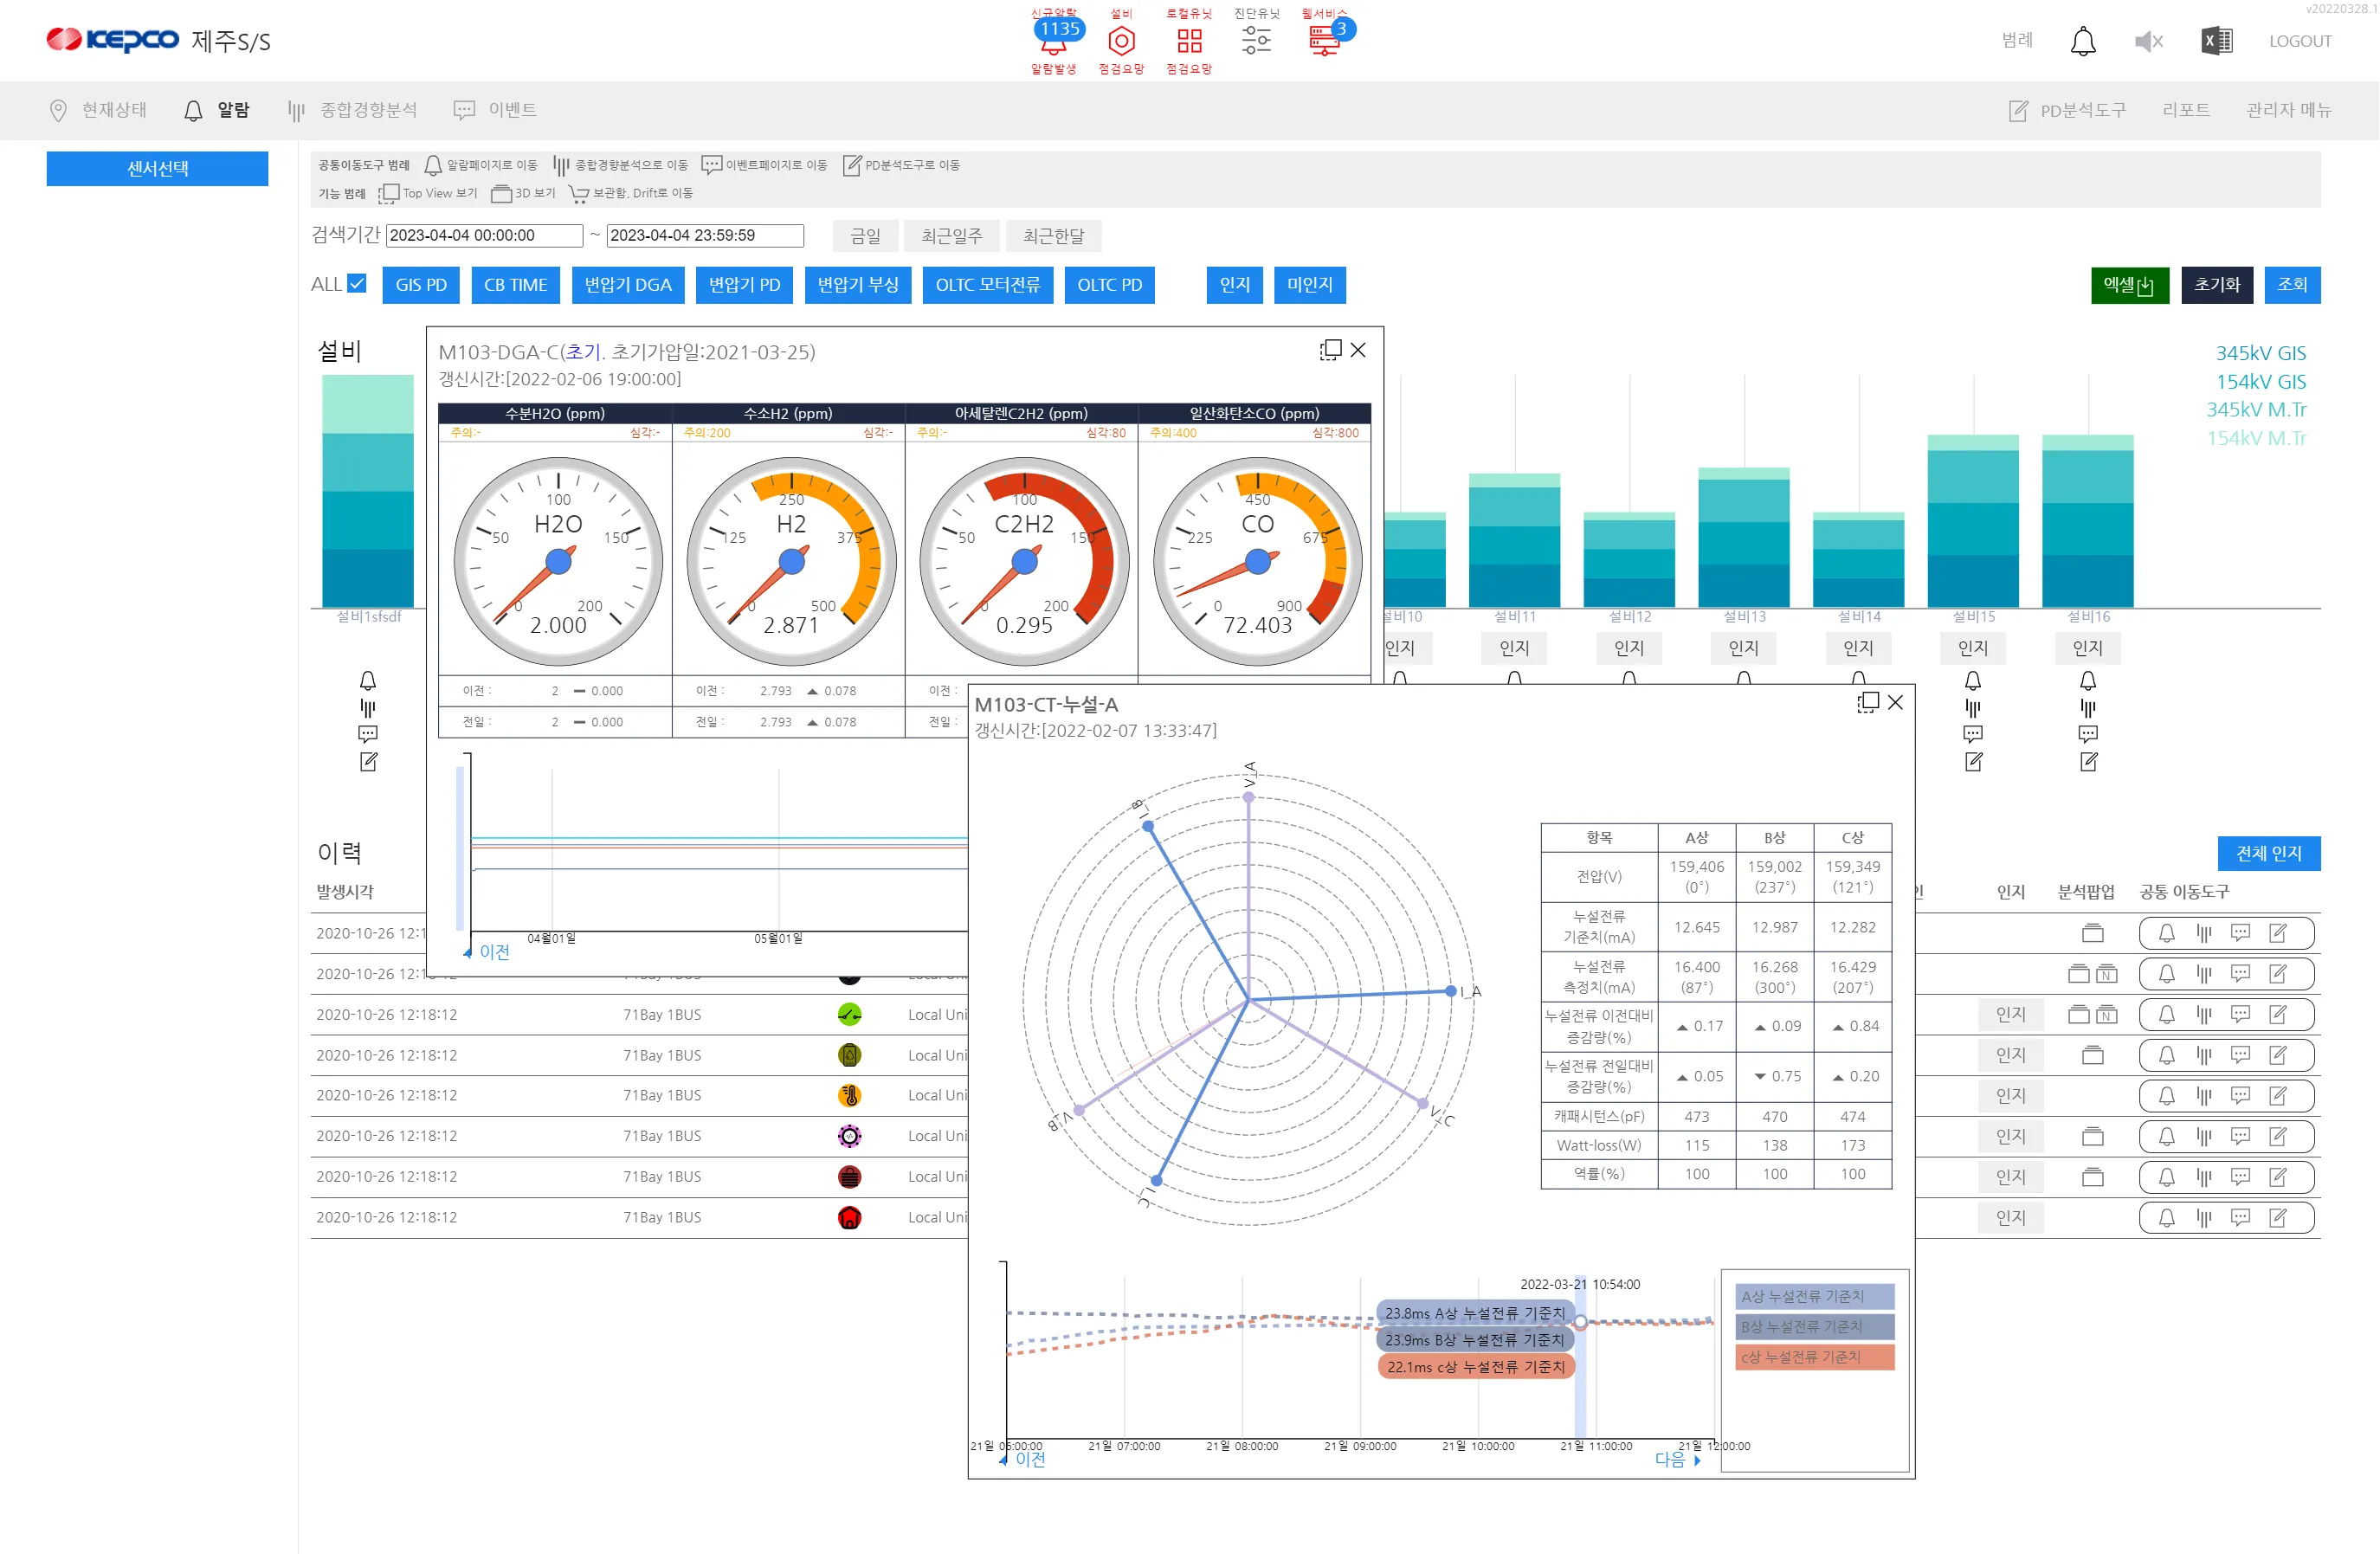Viewport: 2380px width, 1554px height.
Task: Click bell icon under 설비15 column
Action: coord(1972,681)
